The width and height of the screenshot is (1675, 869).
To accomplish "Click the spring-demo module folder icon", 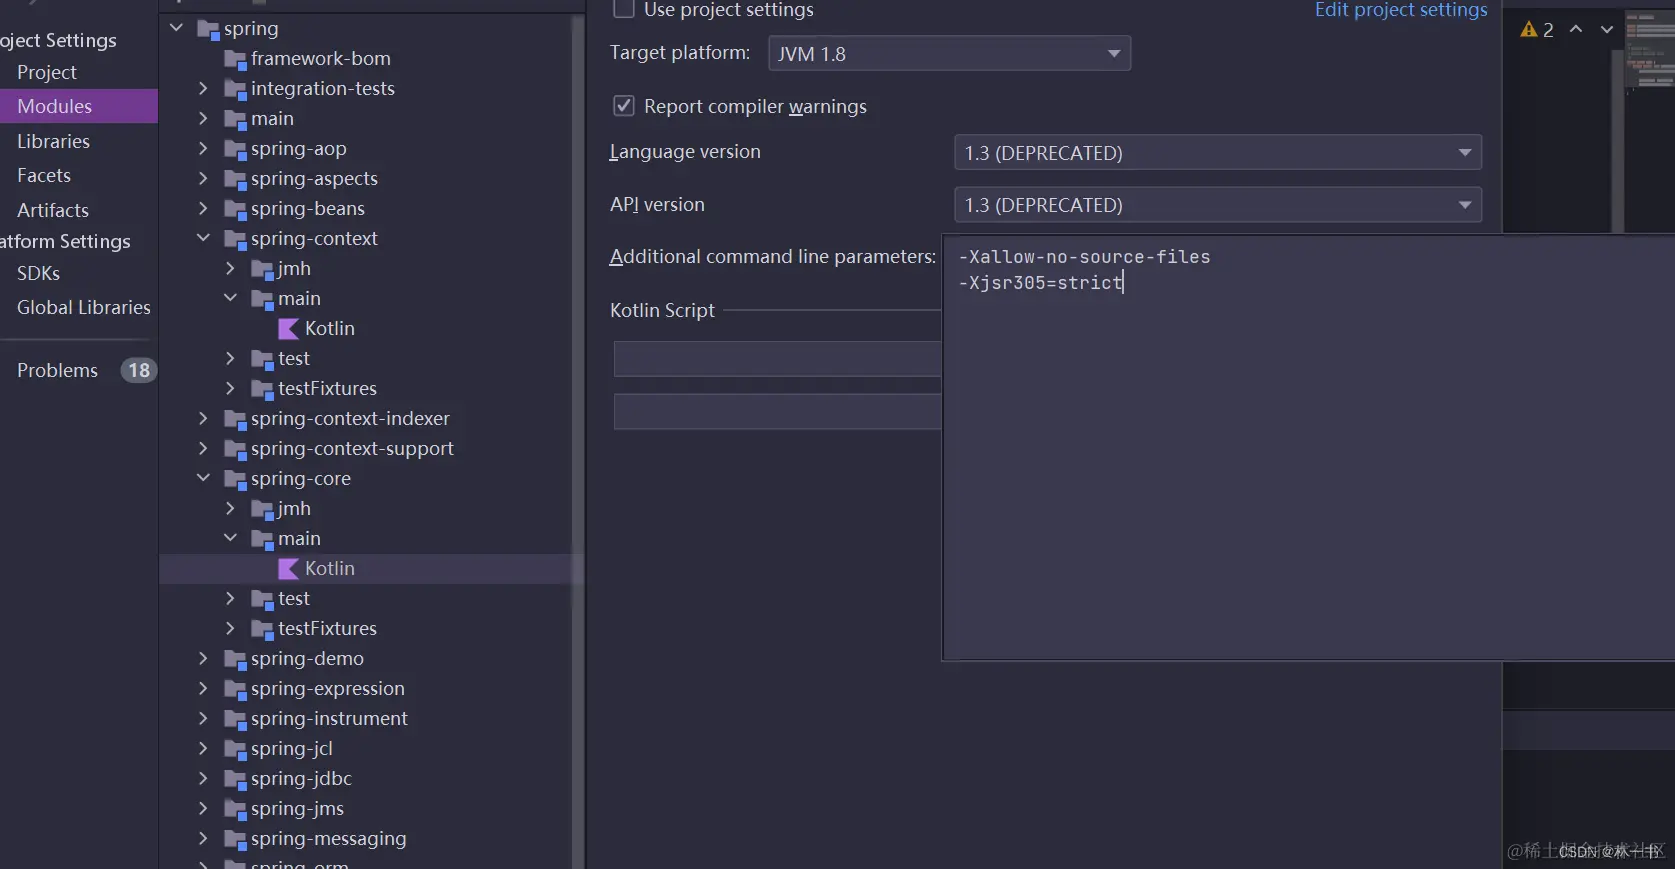I will (x=235, y=659).
